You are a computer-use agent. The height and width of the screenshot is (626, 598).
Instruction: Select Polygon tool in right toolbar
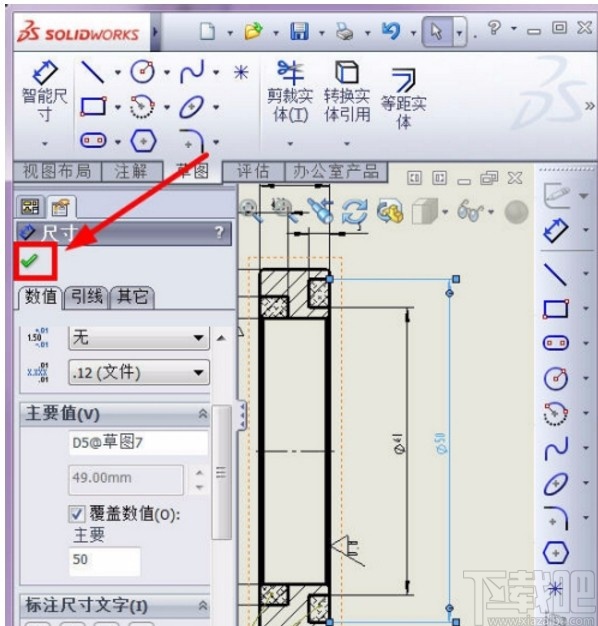556,553
